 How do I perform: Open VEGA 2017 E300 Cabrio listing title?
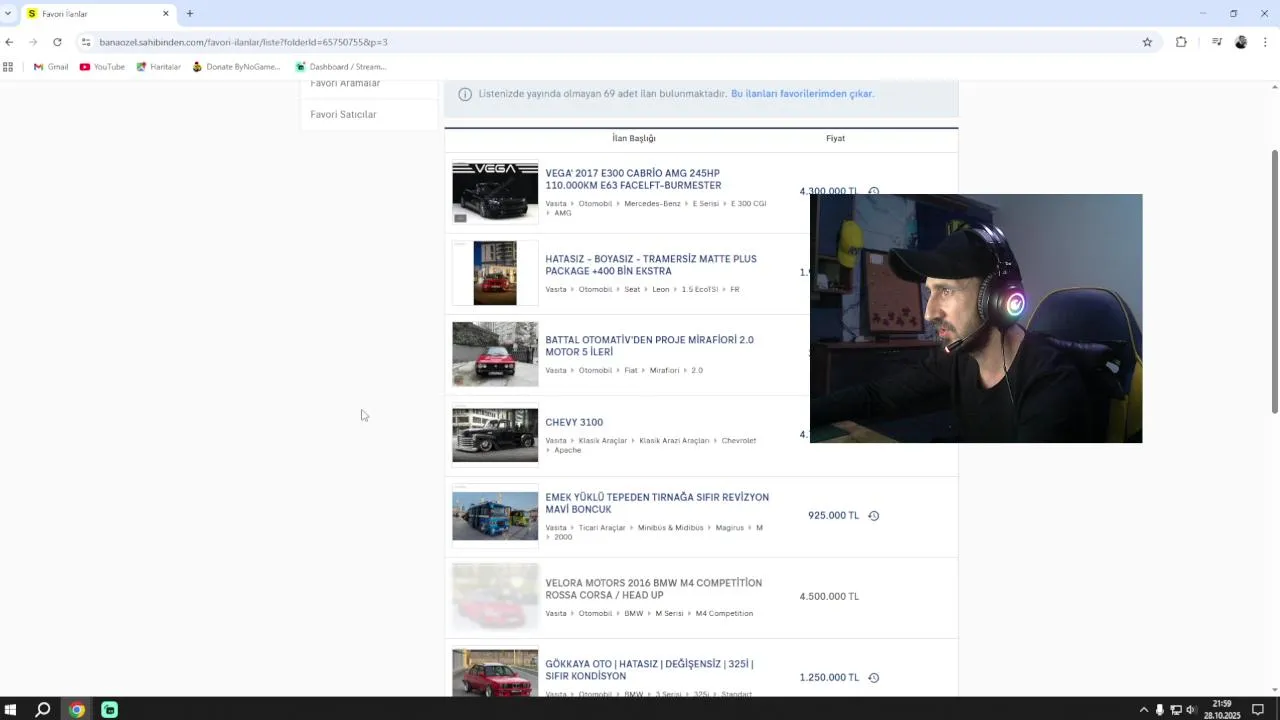point(633,179)
